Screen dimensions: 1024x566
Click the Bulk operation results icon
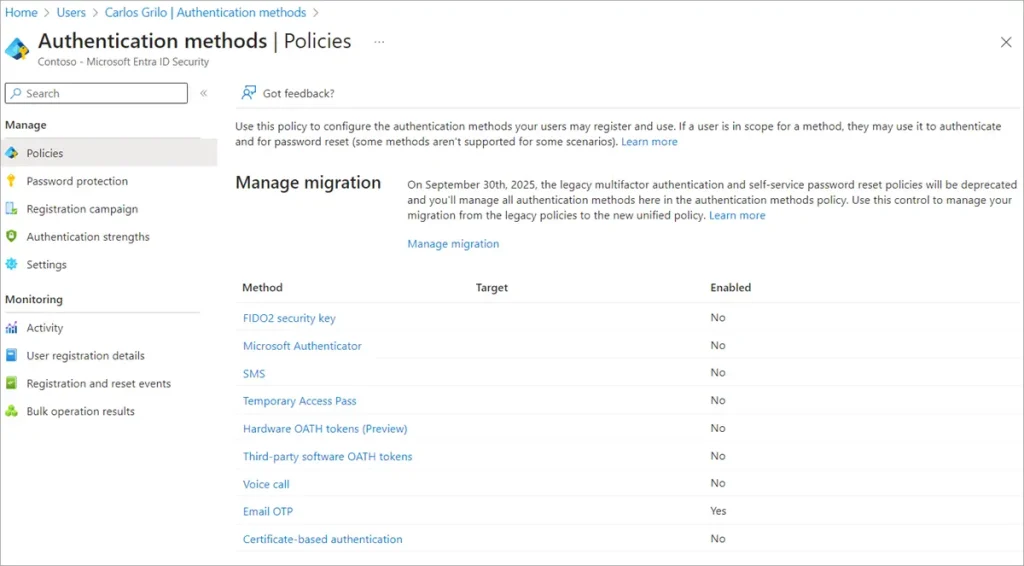pos(12,411)
